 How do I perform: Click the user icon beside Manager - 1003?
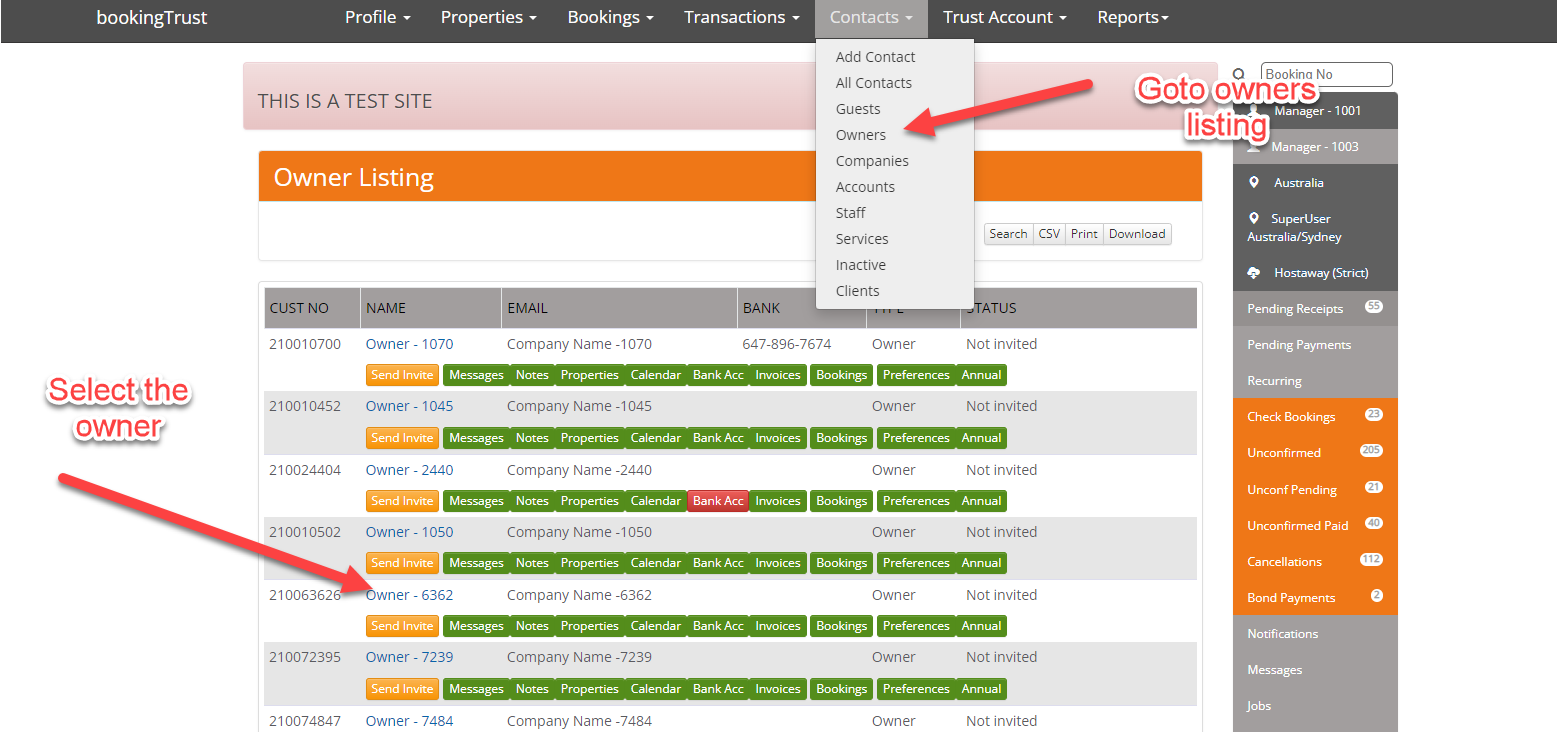[x=1255, y=146]
